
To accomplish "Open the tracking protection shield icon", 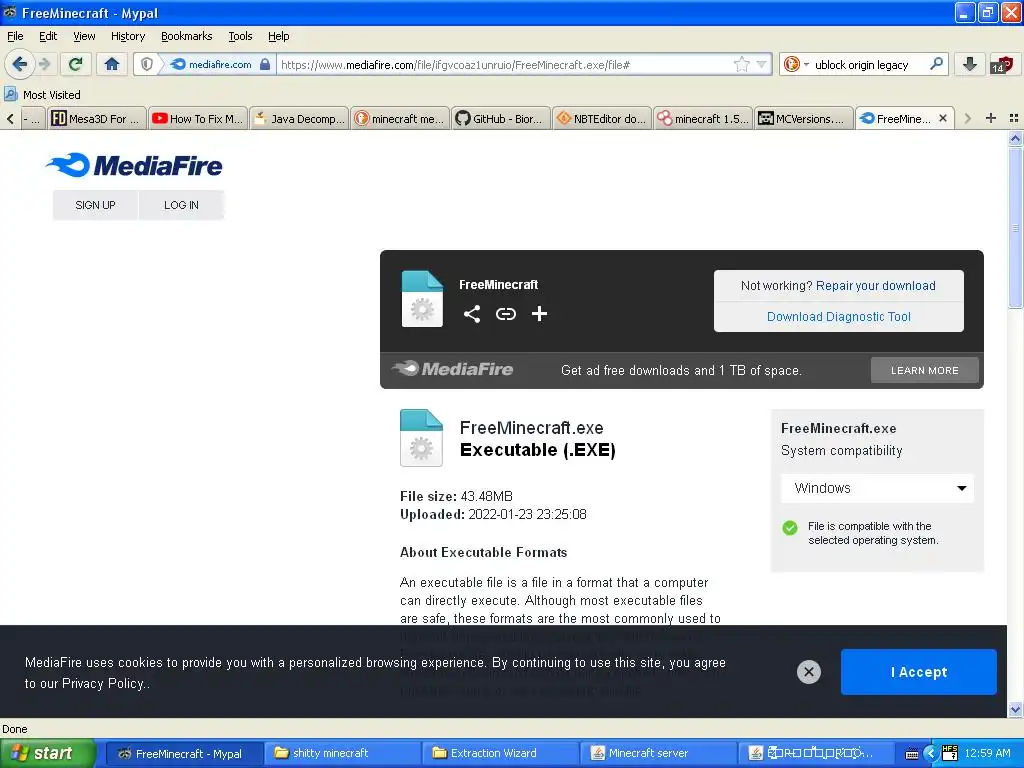I will click(147, 64).
